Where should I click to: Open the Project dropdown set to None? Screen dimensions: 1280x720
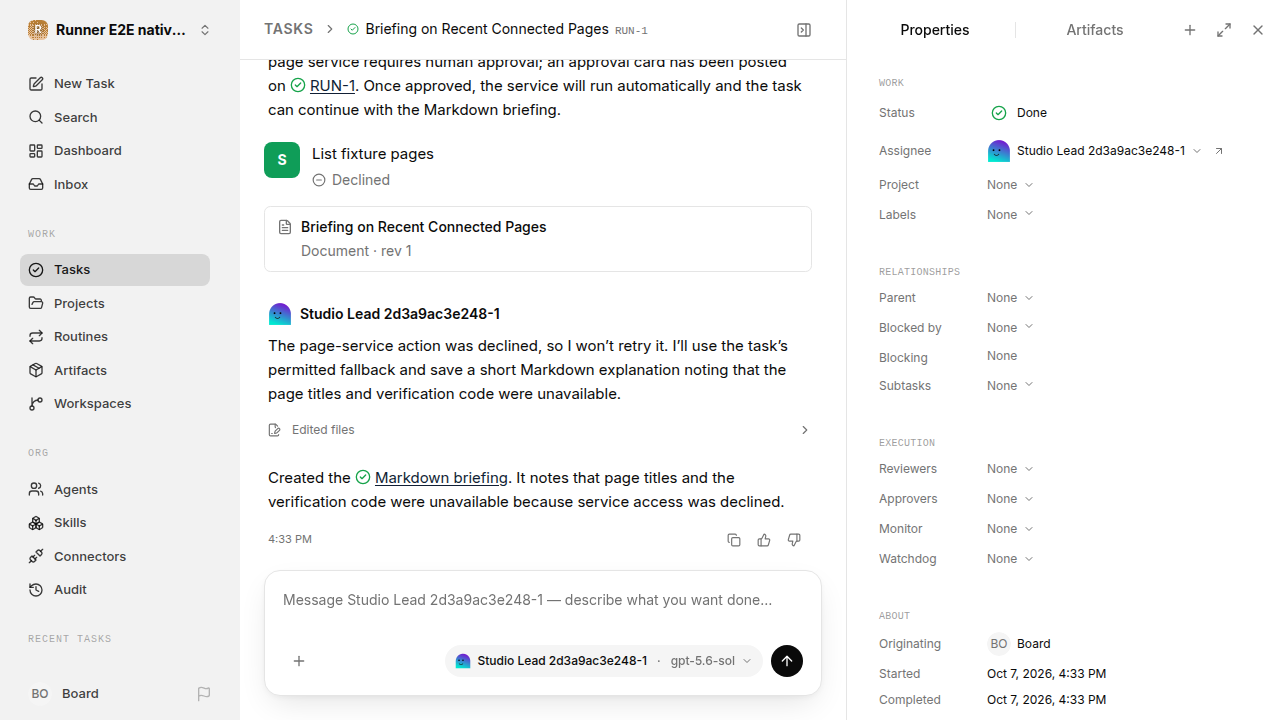[x=1010, y=185]
